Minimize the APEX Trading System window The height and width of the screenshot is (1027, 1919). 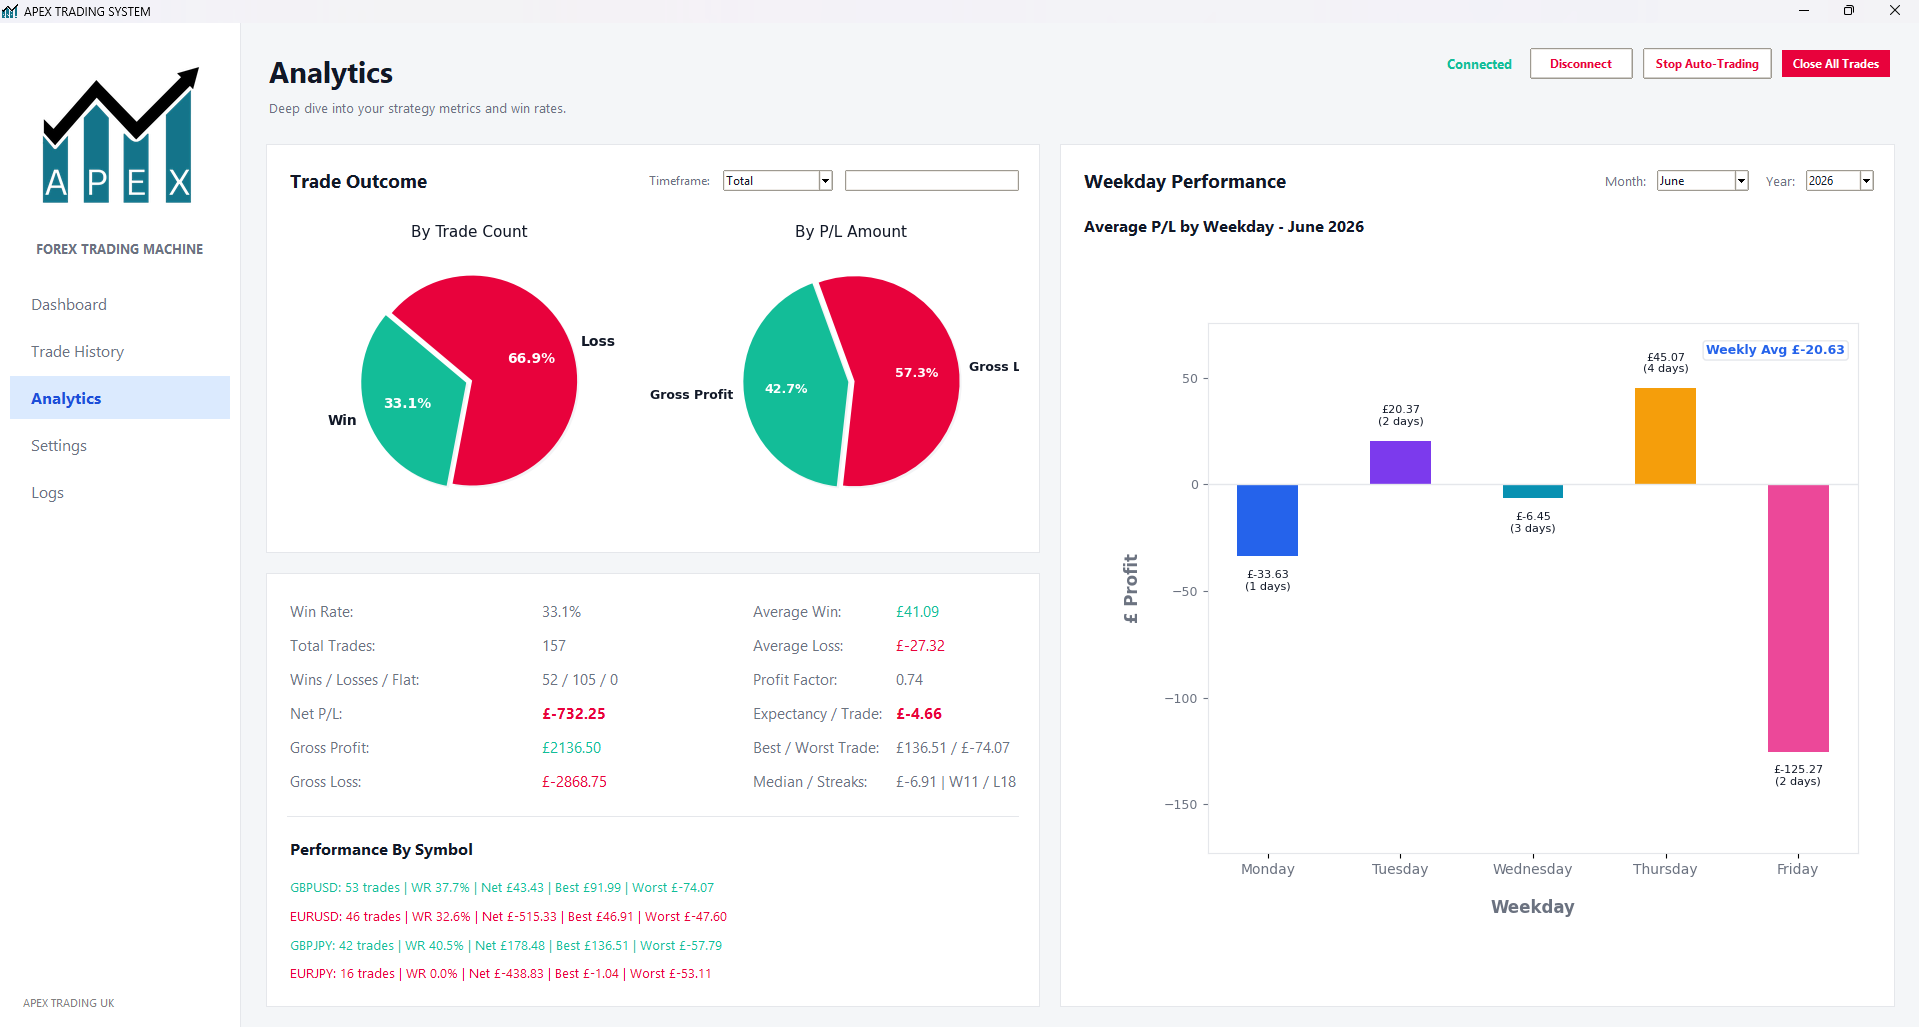(1804, 11)
